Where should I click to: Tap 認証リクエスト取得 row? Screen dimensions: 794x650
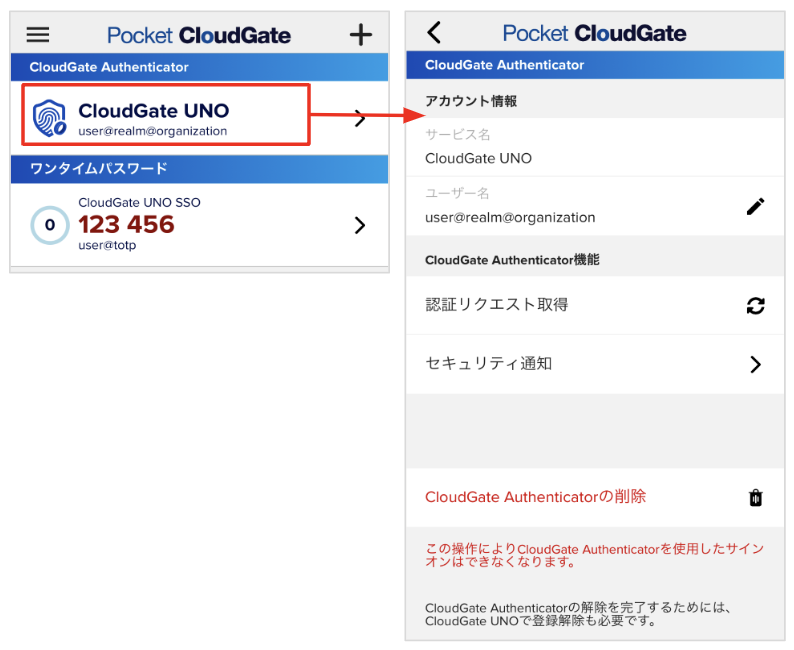tap(595, 305)
